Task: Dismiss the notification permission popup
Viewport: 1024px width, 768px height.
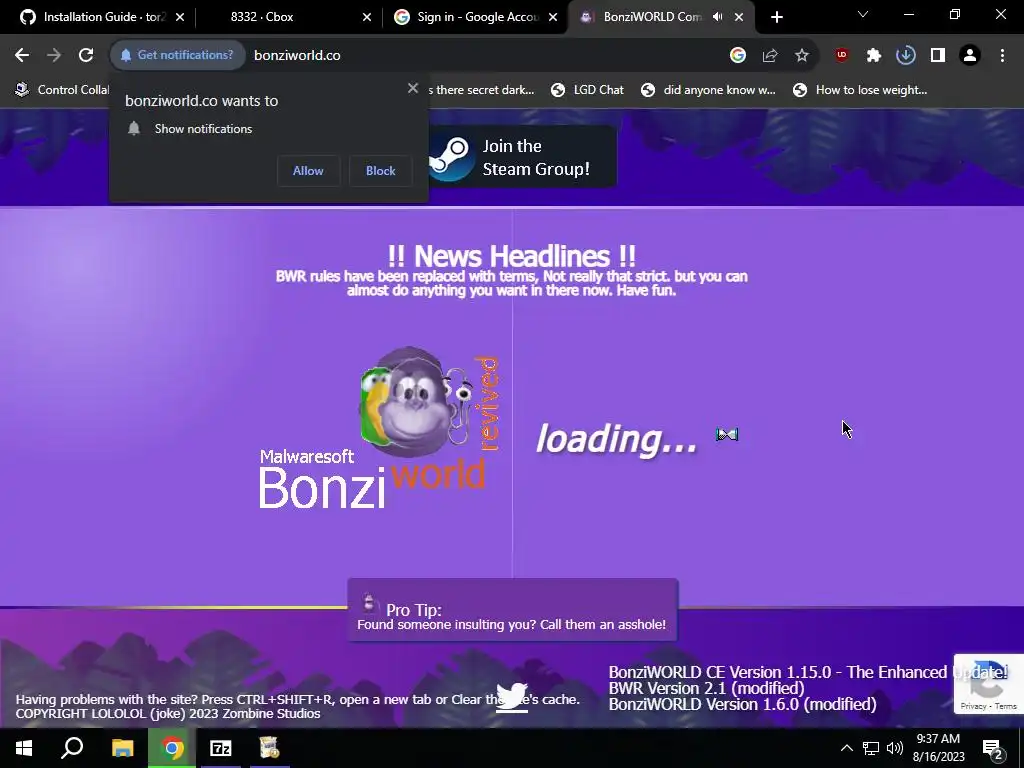Action: [x=413, y=88]
